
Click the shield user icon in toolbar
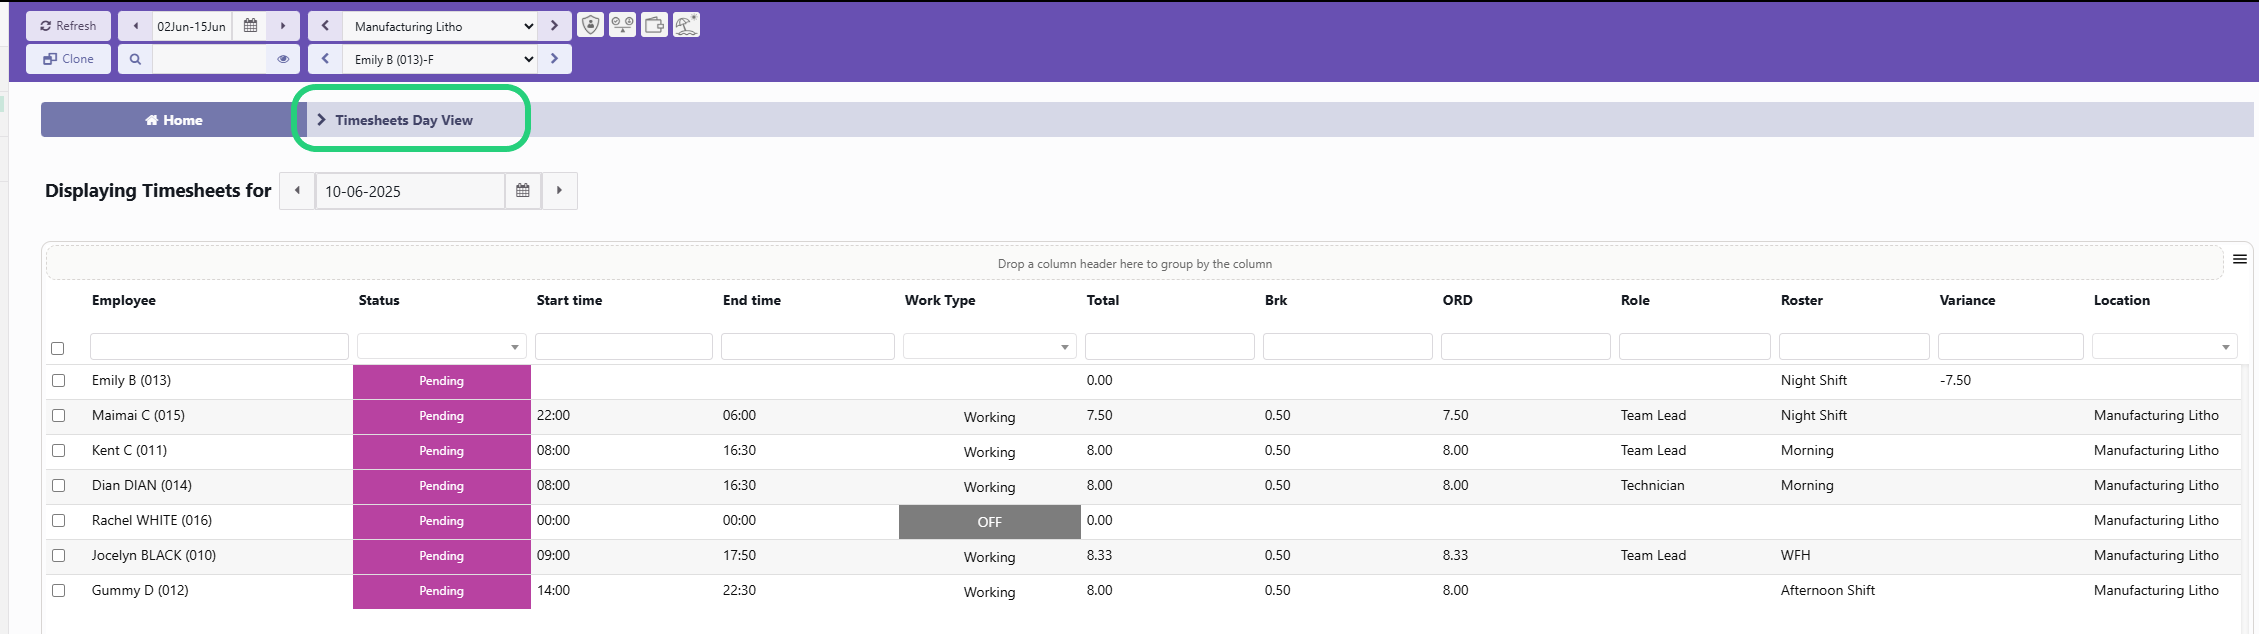pyautogui.click(x=591, y=25)
